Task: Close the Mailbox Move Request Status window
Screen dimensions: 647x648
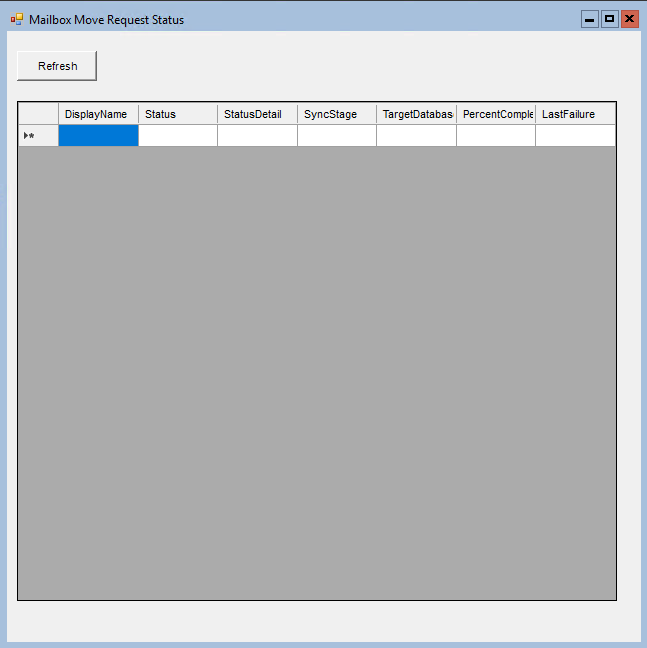Action: 630,19
